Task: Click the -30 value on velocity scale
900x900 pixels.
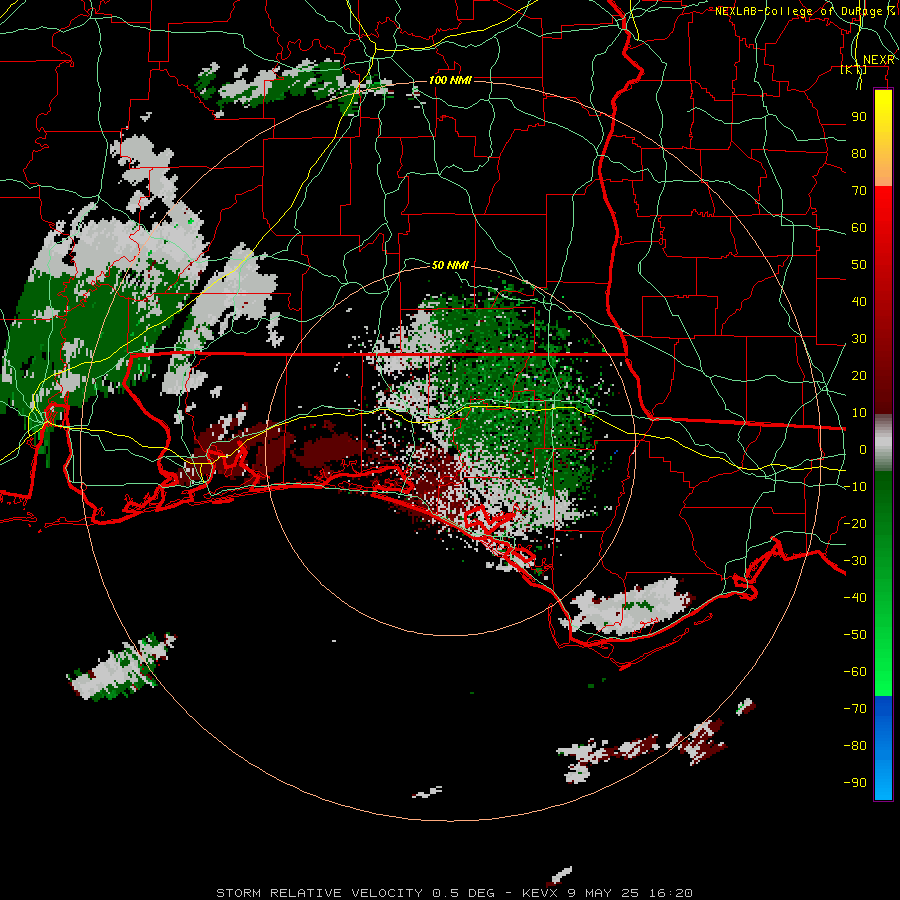Action: pos(855,561)
